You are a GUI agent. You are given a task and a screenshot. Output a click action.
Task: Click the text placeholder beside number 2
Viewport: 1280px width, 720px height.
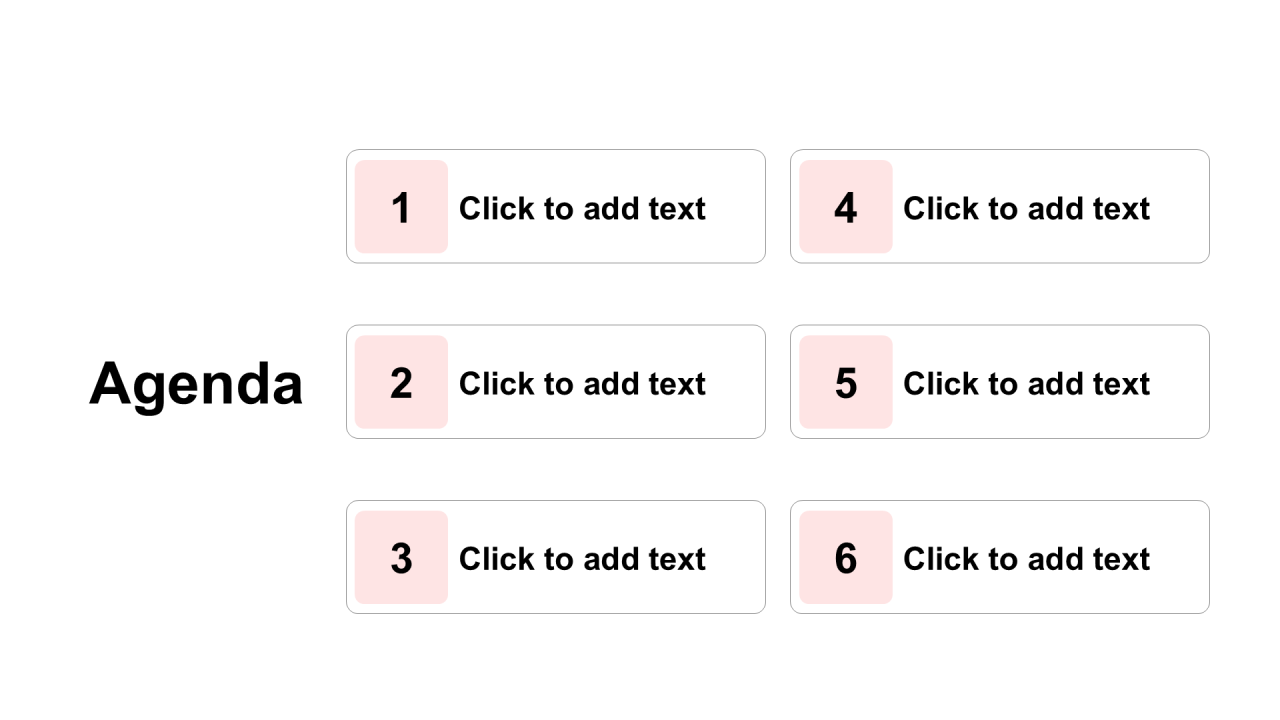click(582, 383)
